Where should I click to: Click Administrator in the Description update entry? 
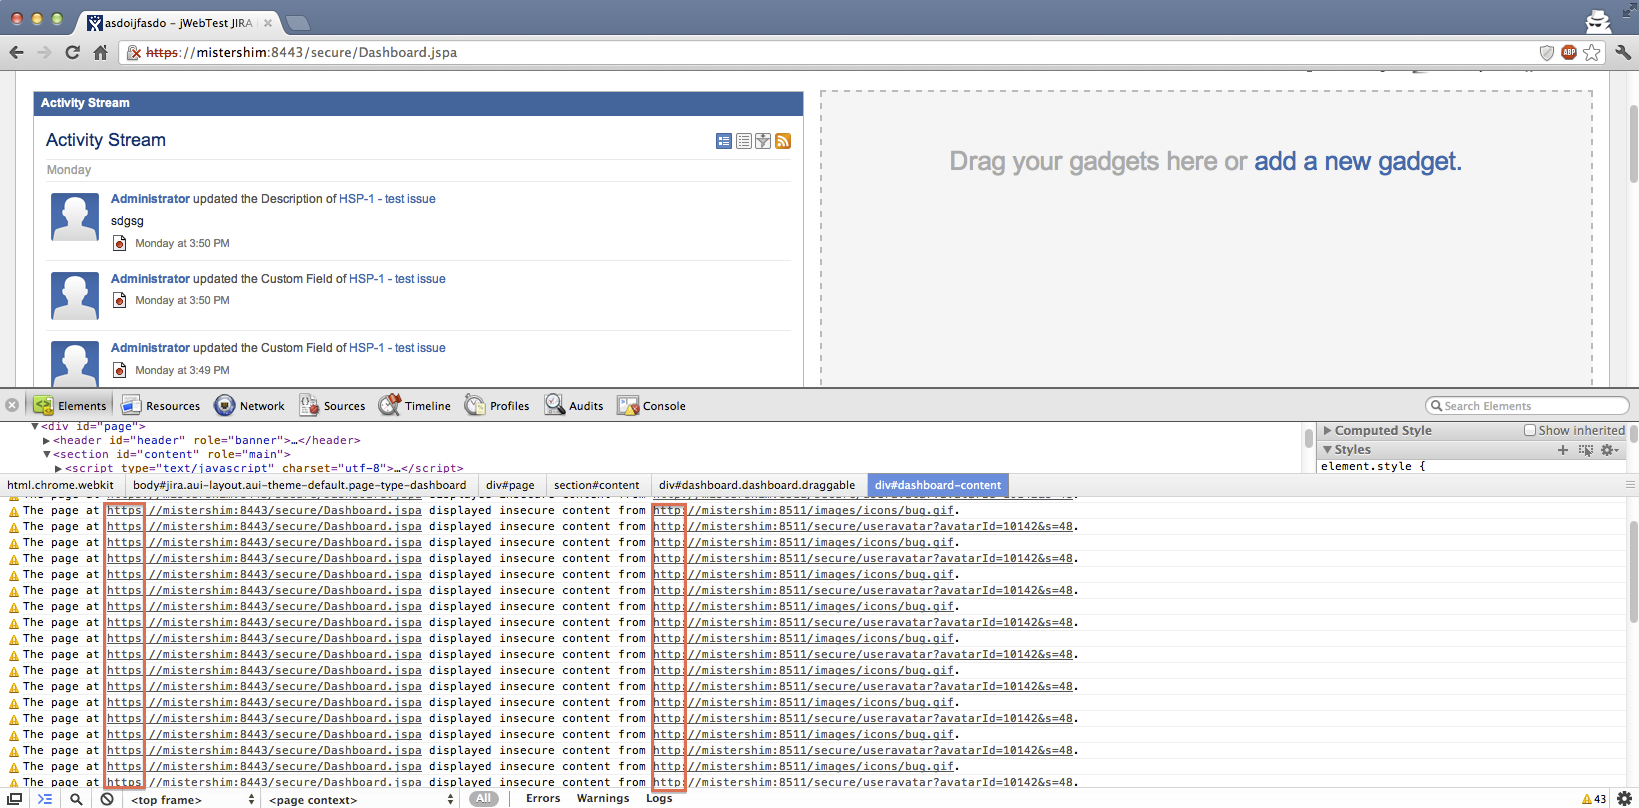pos(150,199)
